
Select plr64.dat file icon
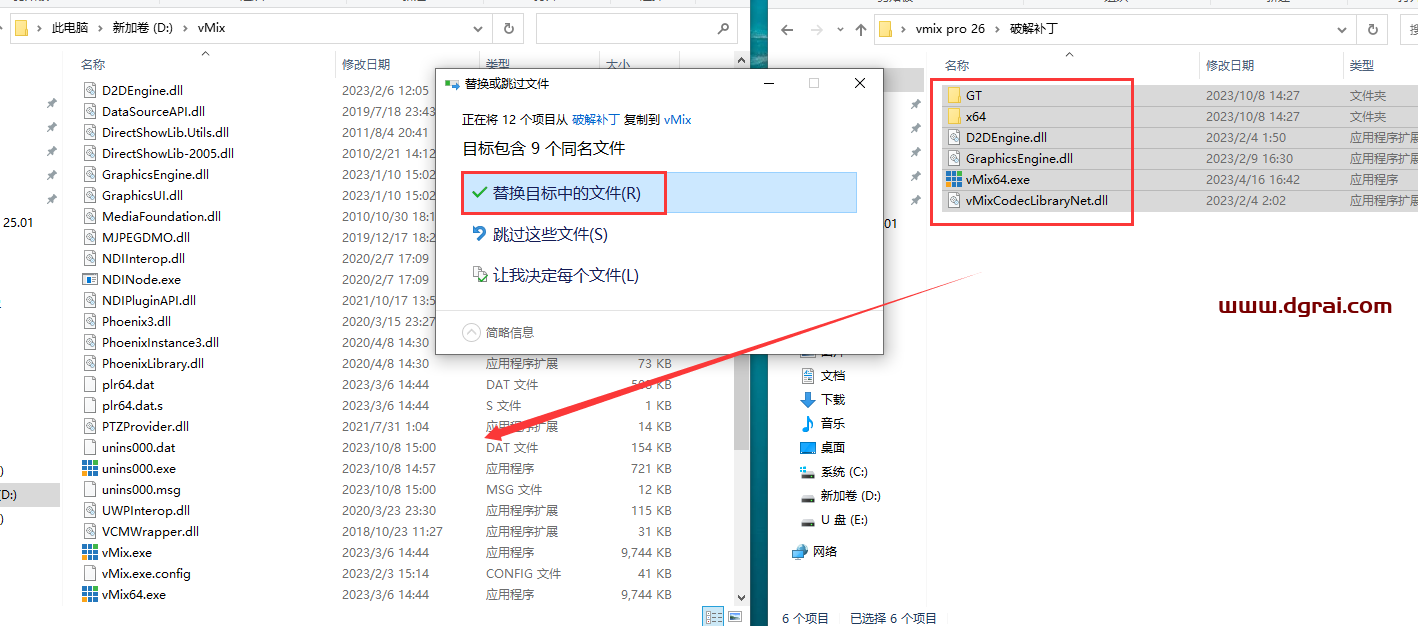(90, 384)
